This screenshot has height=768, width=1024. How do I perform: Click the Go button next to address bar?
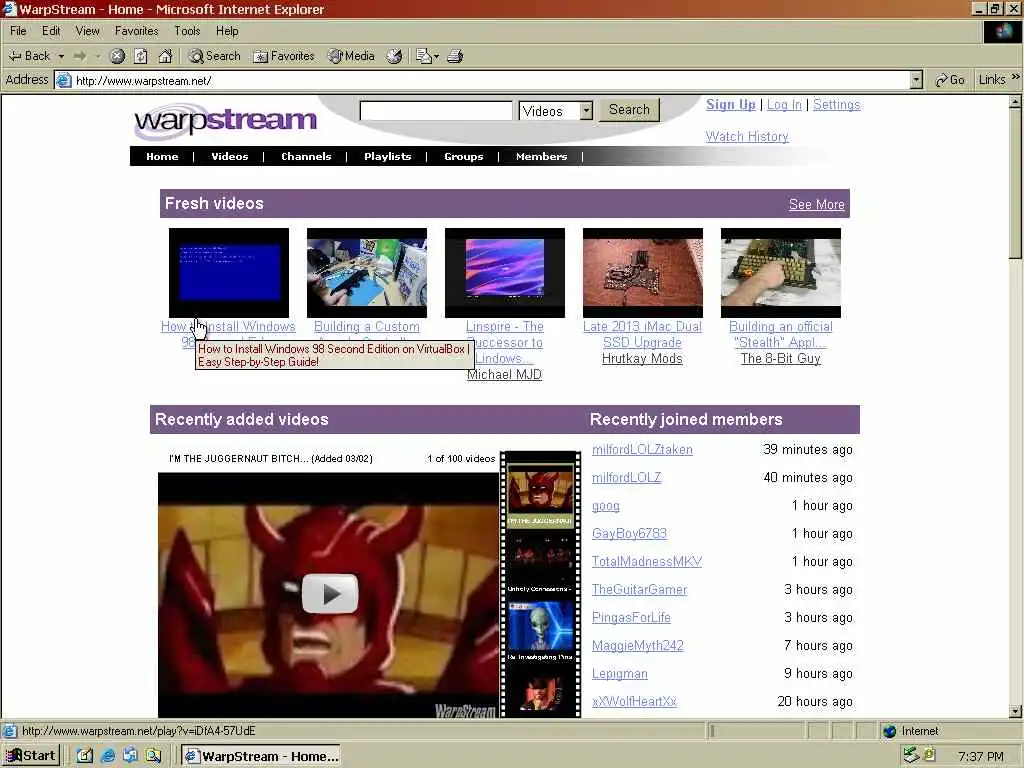[950, 80]
